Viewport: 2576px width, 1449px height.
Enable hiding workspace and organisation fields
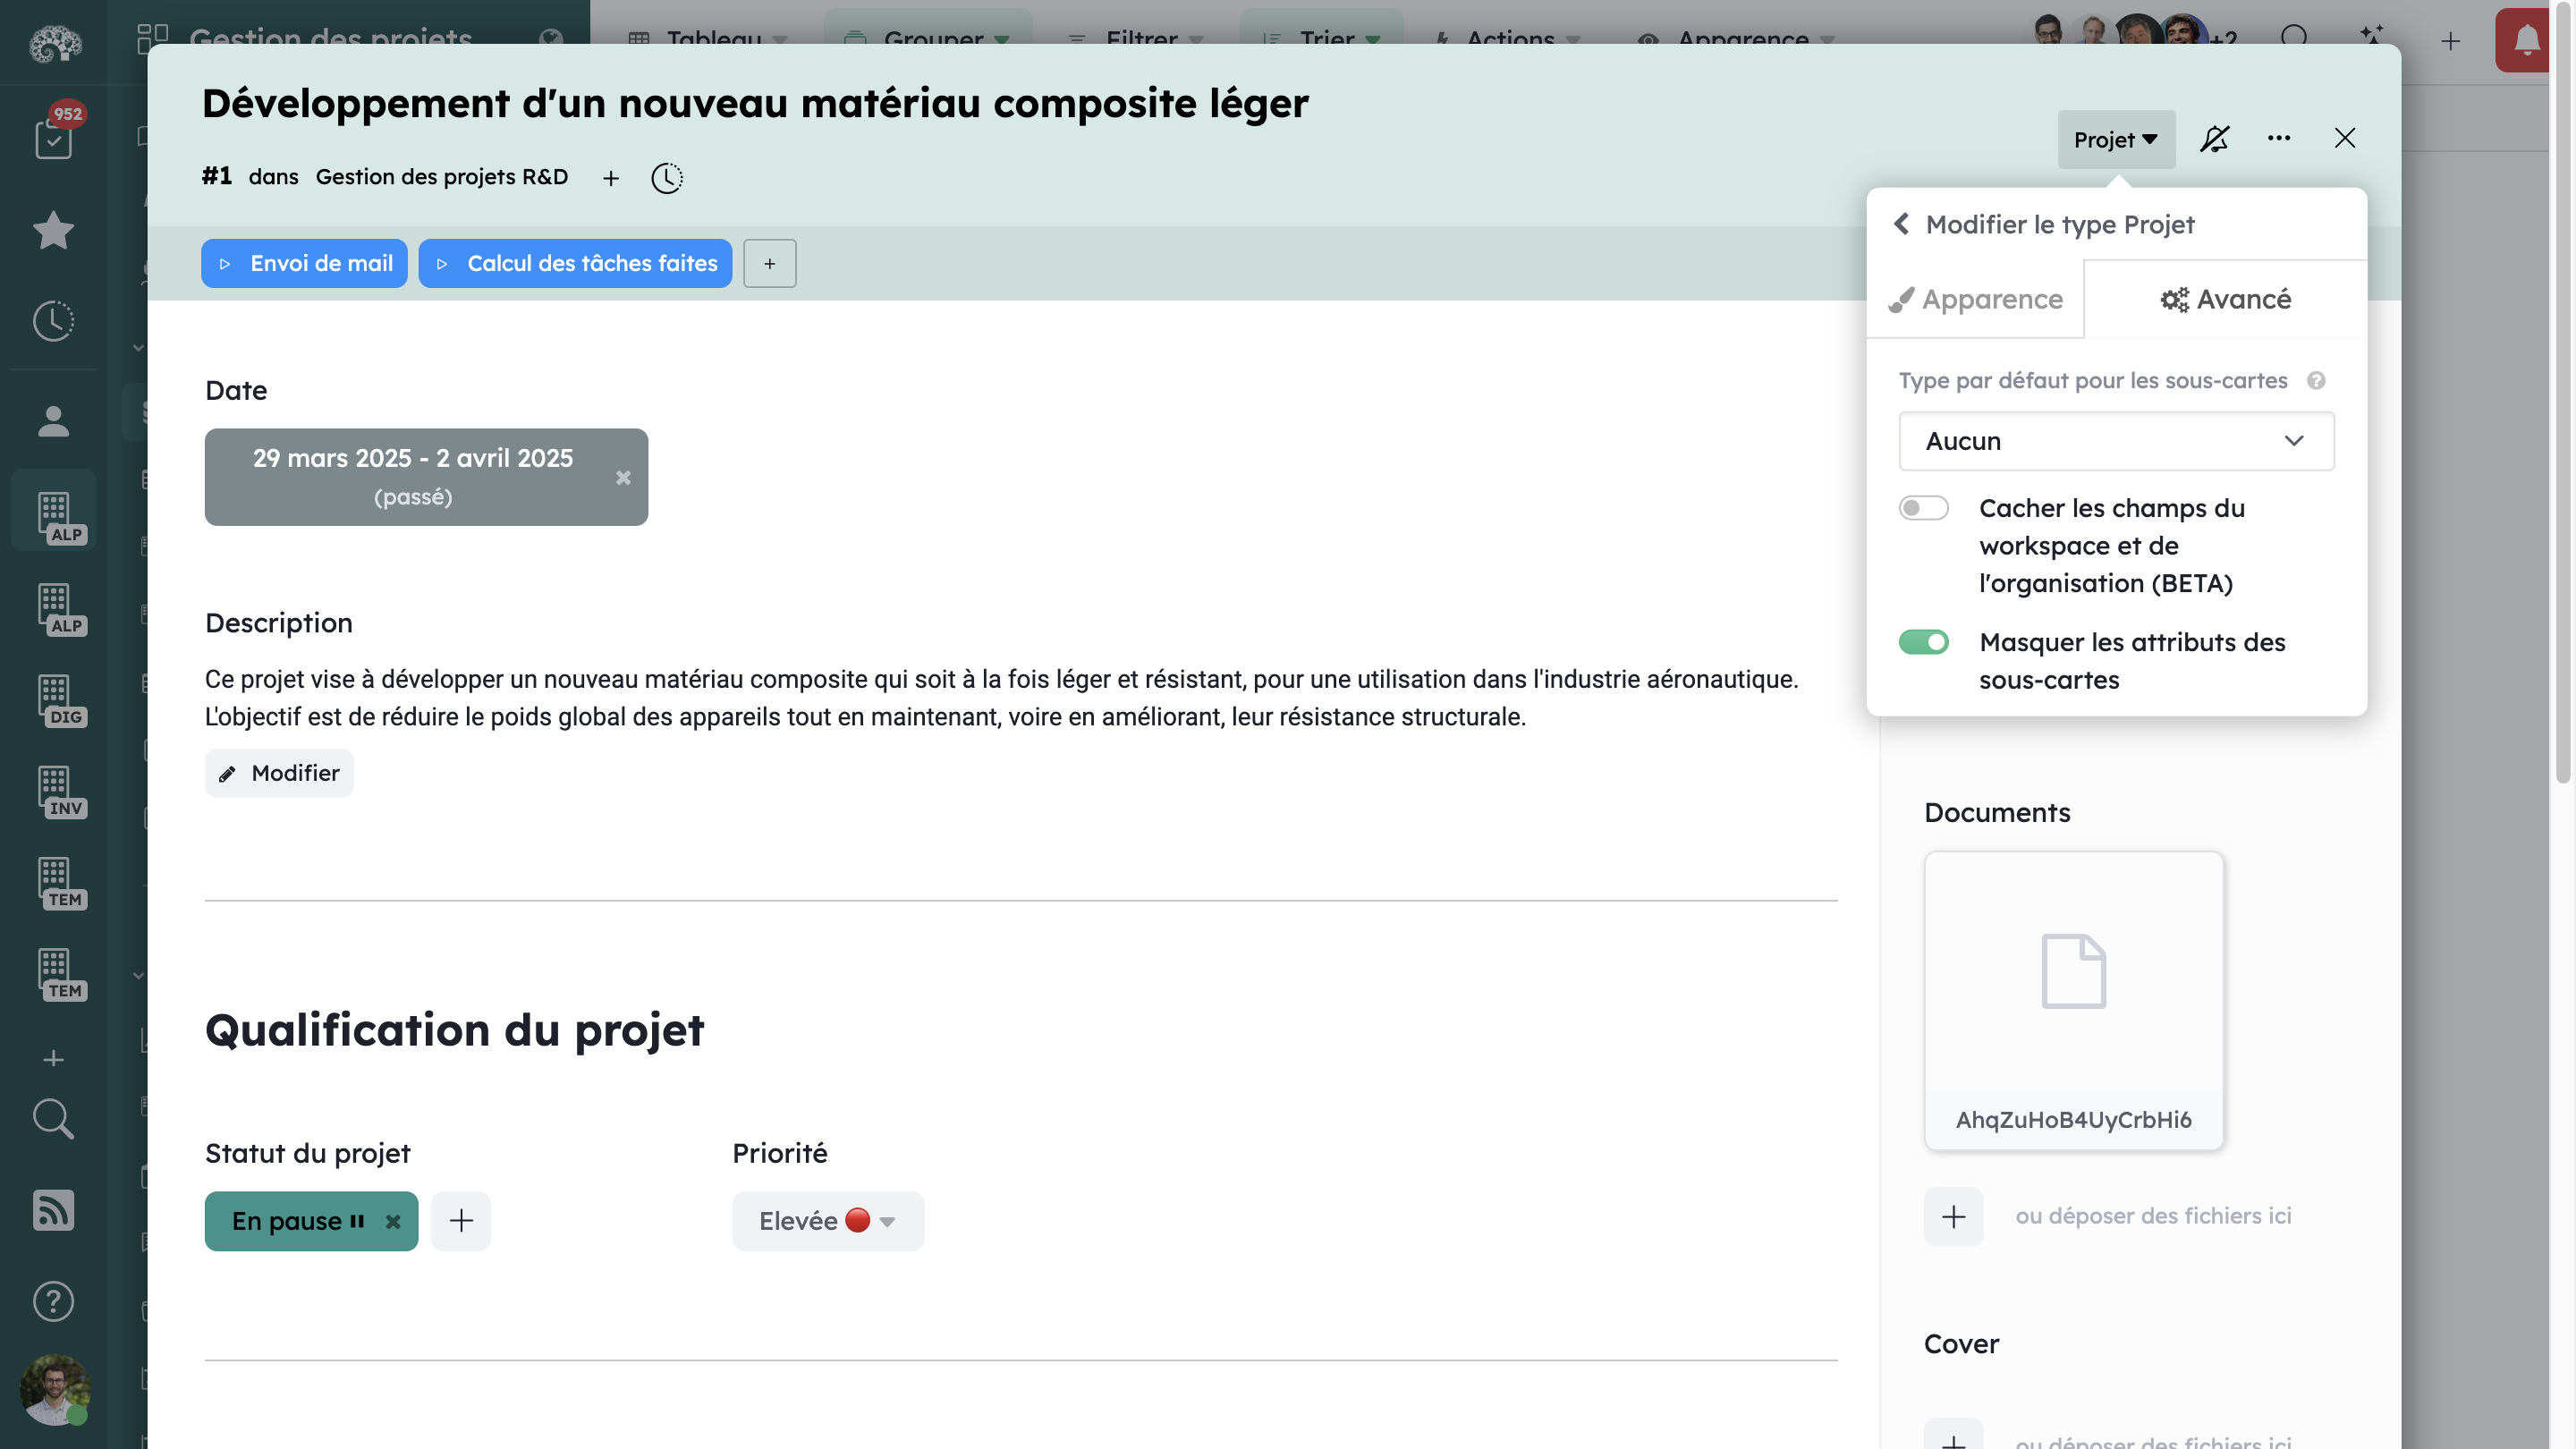tap(1923, 508)
